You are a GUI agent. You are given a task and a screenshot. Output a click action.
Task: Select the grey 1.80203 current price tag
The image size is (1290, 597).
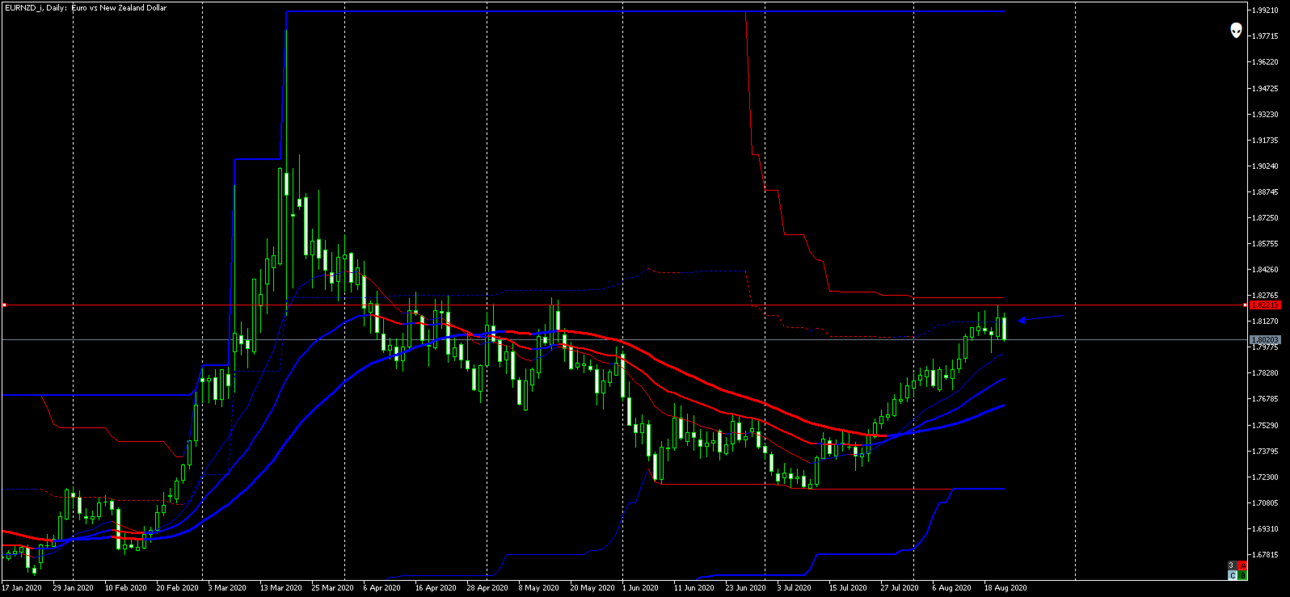click(x=1266, y=340)
